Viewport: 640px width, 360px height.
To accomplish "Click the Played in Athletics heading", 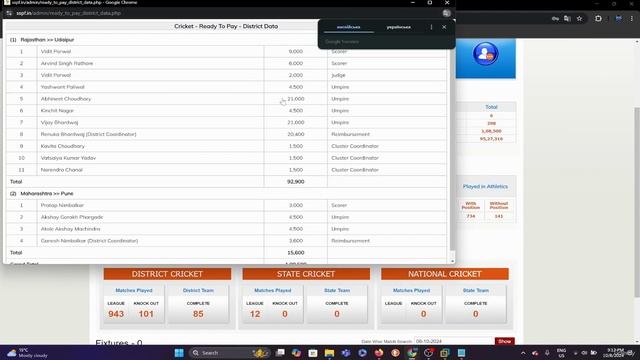I will (485, 186).
